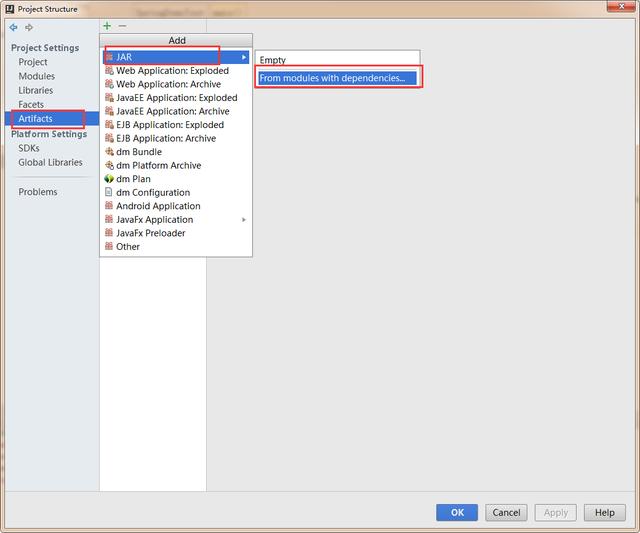Click the Cancel button
The width and height of the screenshot is (640, 533).
tap(506, 513)
